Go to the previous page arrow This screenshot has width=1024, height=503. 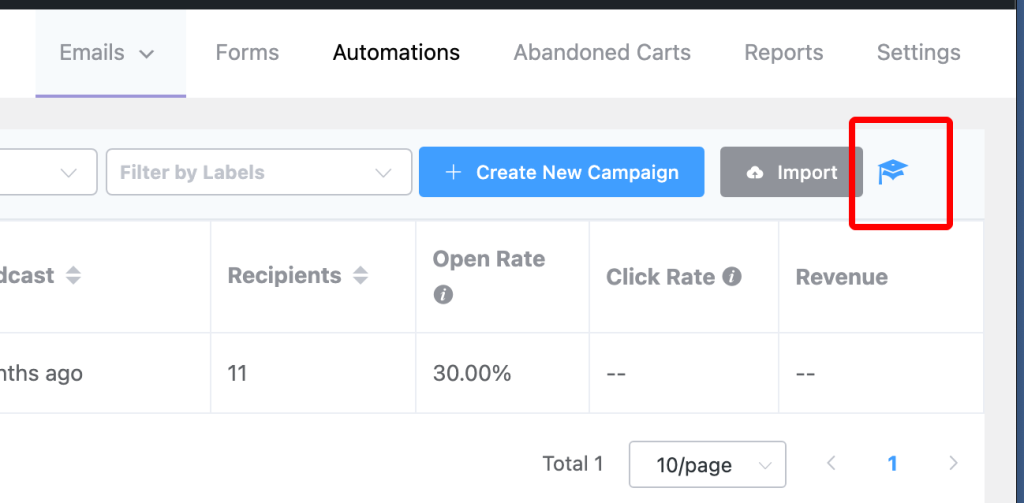[831, 463]
